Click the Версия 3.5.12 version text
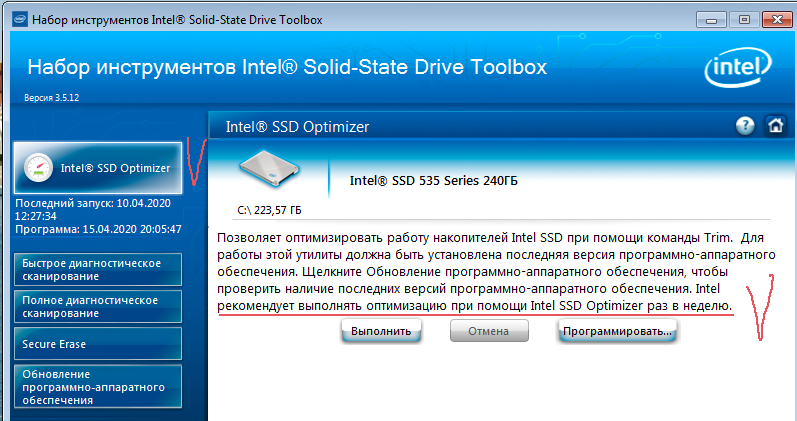The height and width of the screenshot is (421, 797). [x=53, y=98]
